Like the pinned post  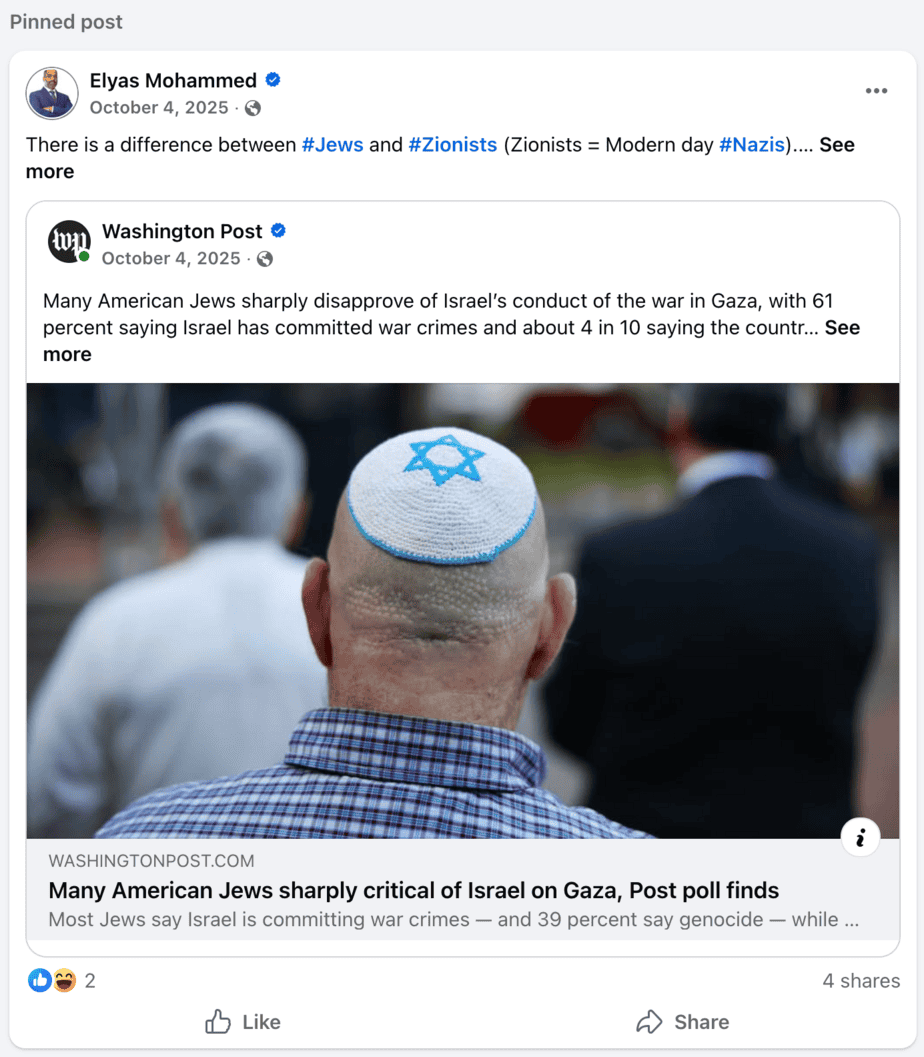click(243, 1022)
